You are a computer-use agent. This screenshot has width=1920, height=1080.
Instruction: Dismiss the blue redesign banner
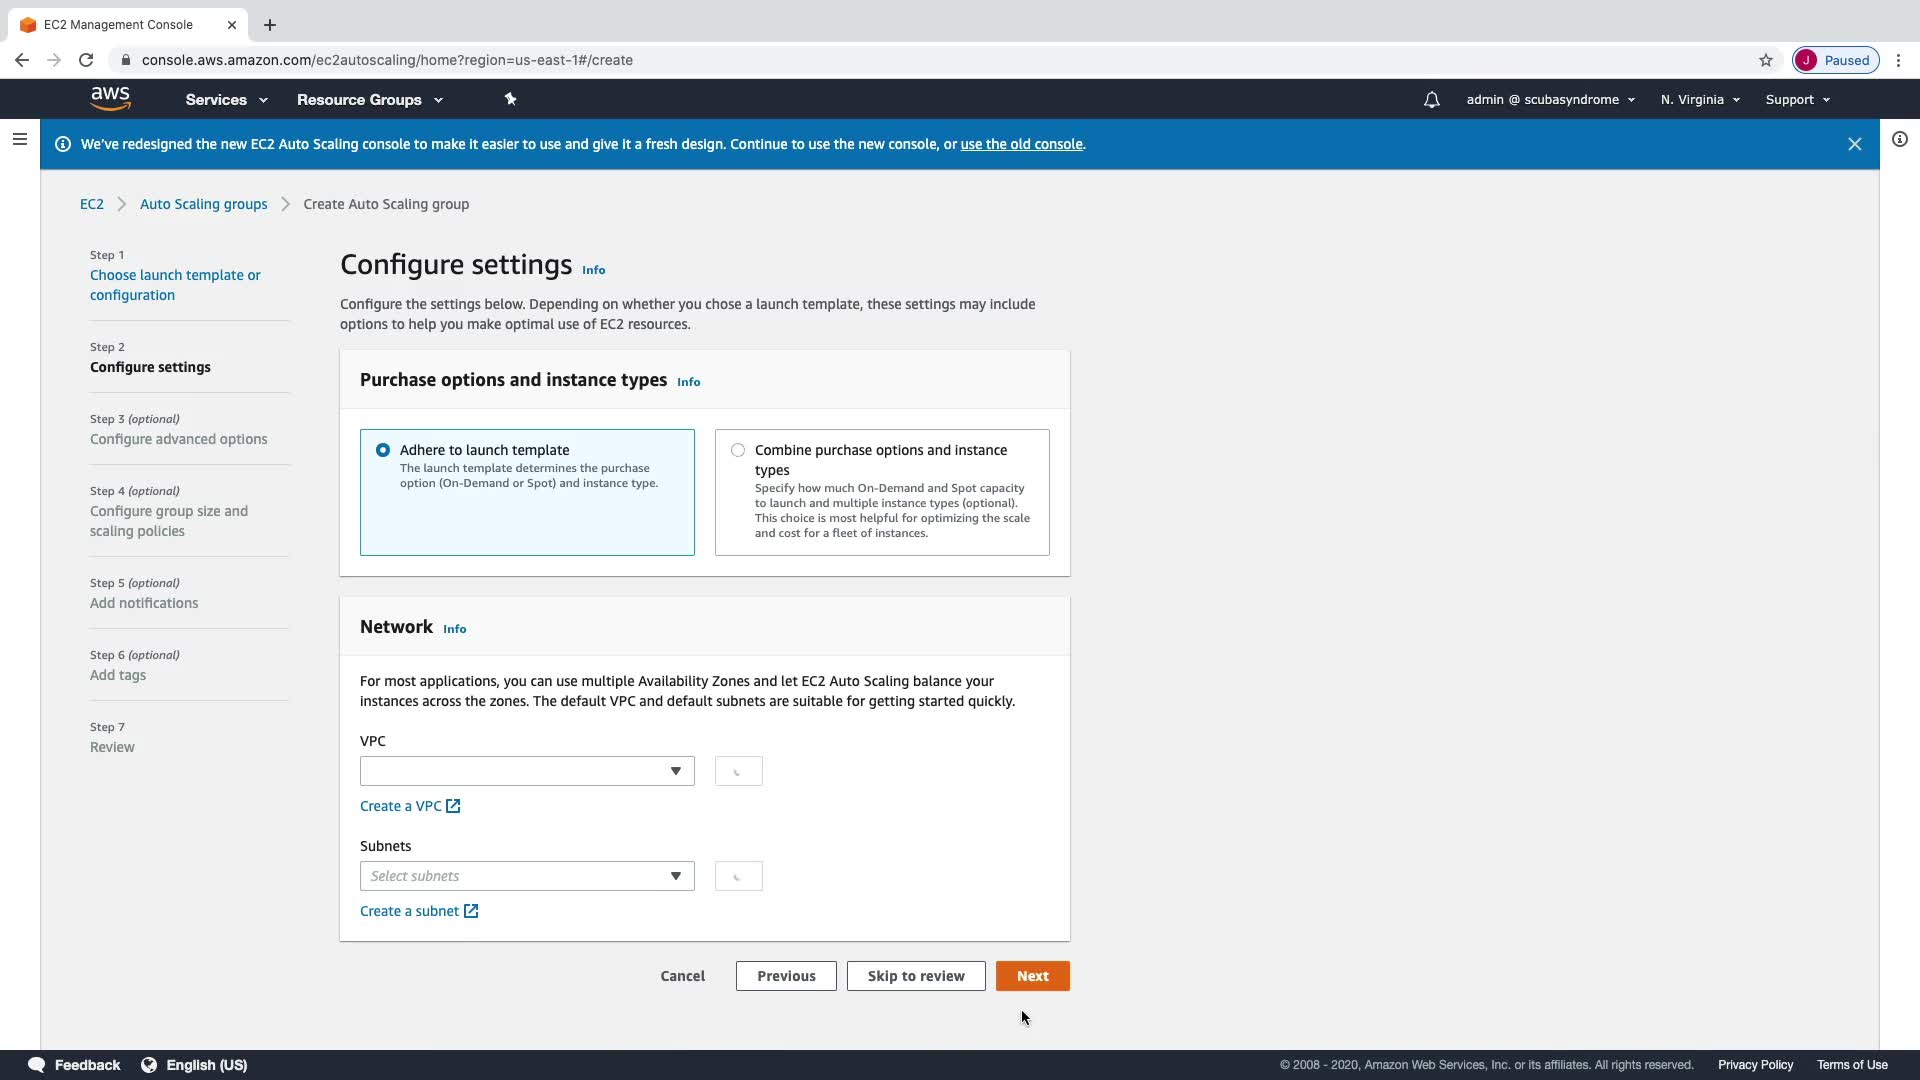pyautogui.click(x=1854, y=144)
